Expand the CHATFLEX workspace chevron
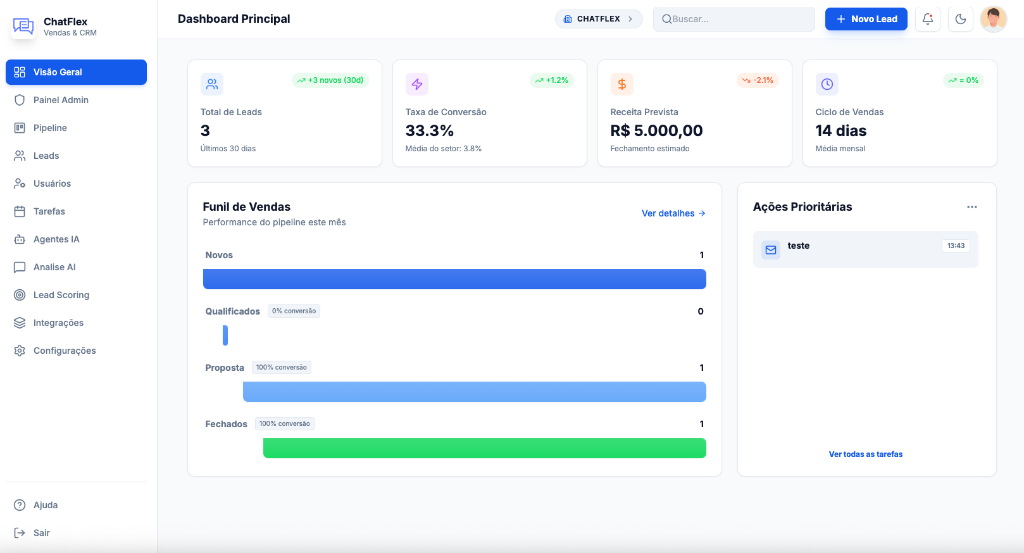This screenshot has height=553, width=1024. point(630,19)
